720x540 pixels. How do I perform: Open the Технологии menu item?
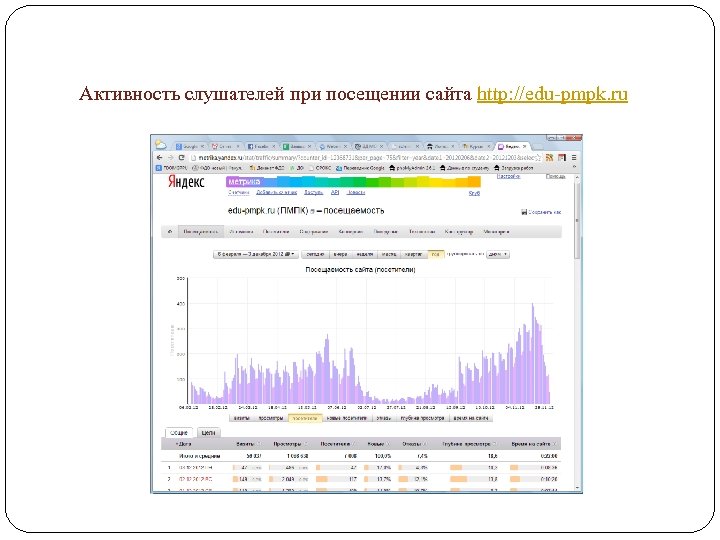click(422, 232)
